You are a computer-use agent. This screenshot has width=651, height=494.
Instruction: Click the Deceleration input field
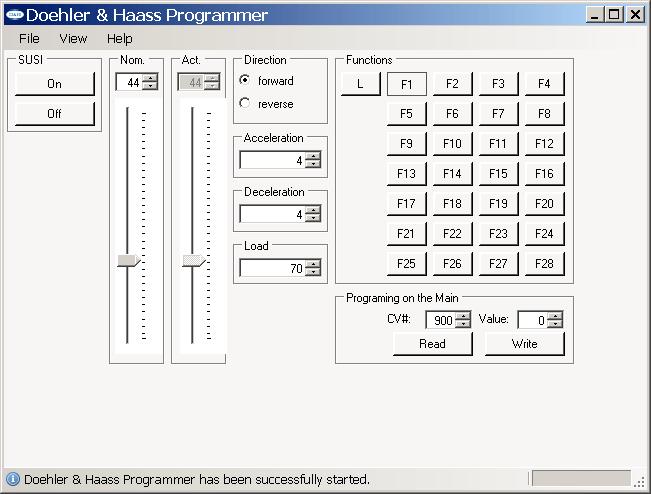tap(272, 214)
